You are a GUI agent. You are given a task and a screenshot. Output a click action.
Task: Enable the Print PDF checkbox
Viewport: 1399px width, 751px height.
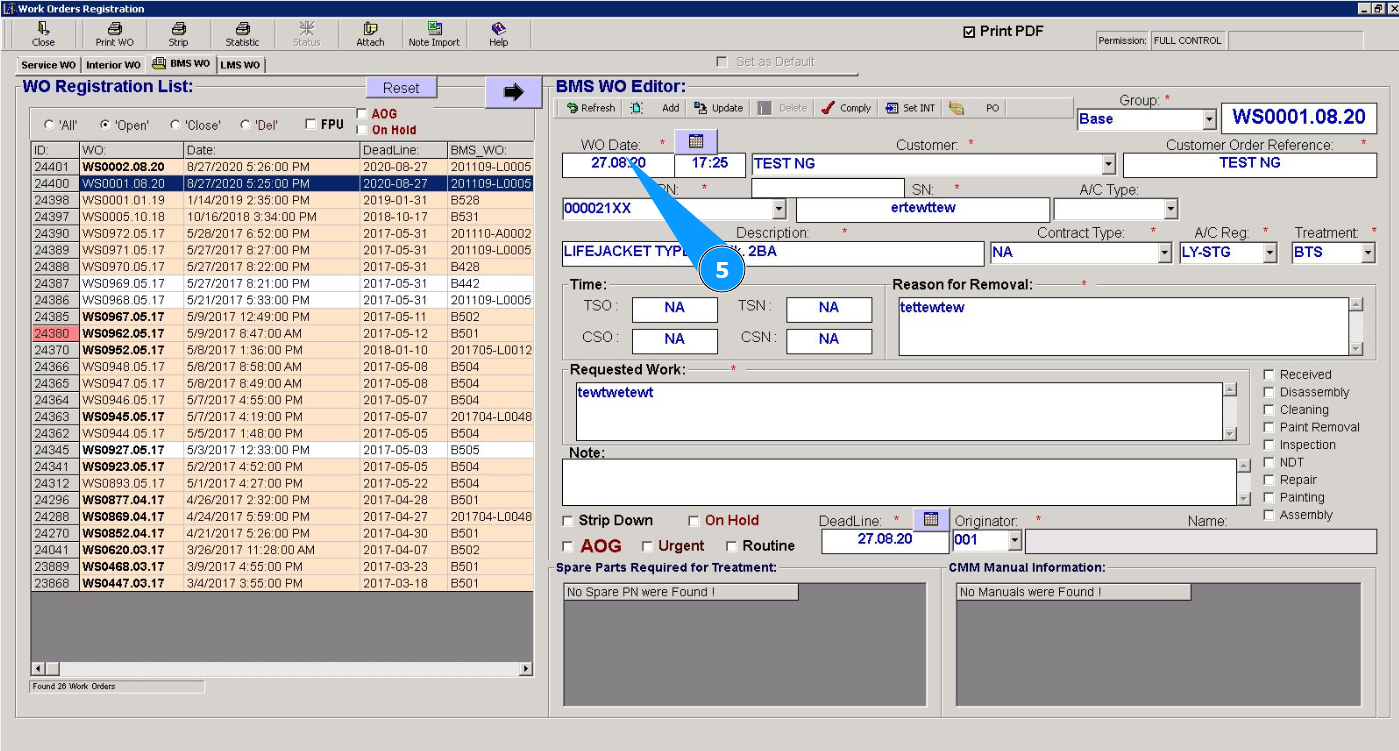(968, 32)
